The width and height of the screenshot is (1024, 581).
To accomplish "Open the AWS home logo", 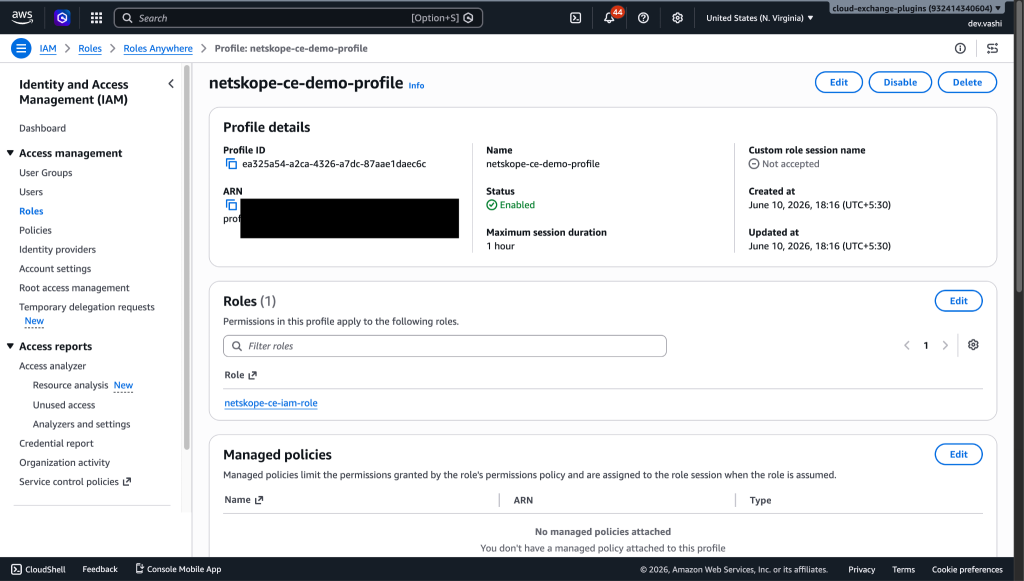I will click(22, 18).
